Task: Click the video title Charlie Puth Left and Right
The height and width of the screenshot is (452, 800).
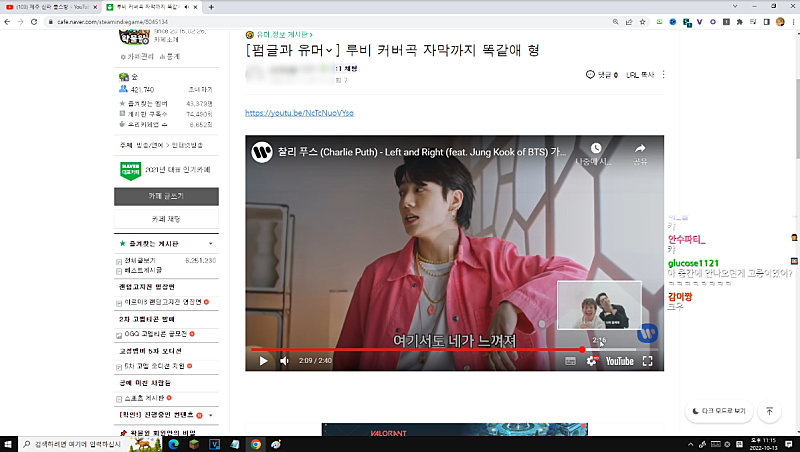Action: tap(421, 152)
